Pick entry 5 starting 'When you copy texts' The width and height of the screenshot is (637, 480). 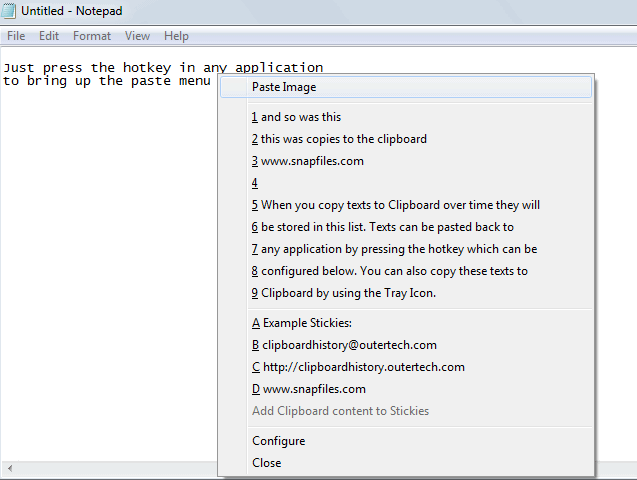tap(395, 205)
